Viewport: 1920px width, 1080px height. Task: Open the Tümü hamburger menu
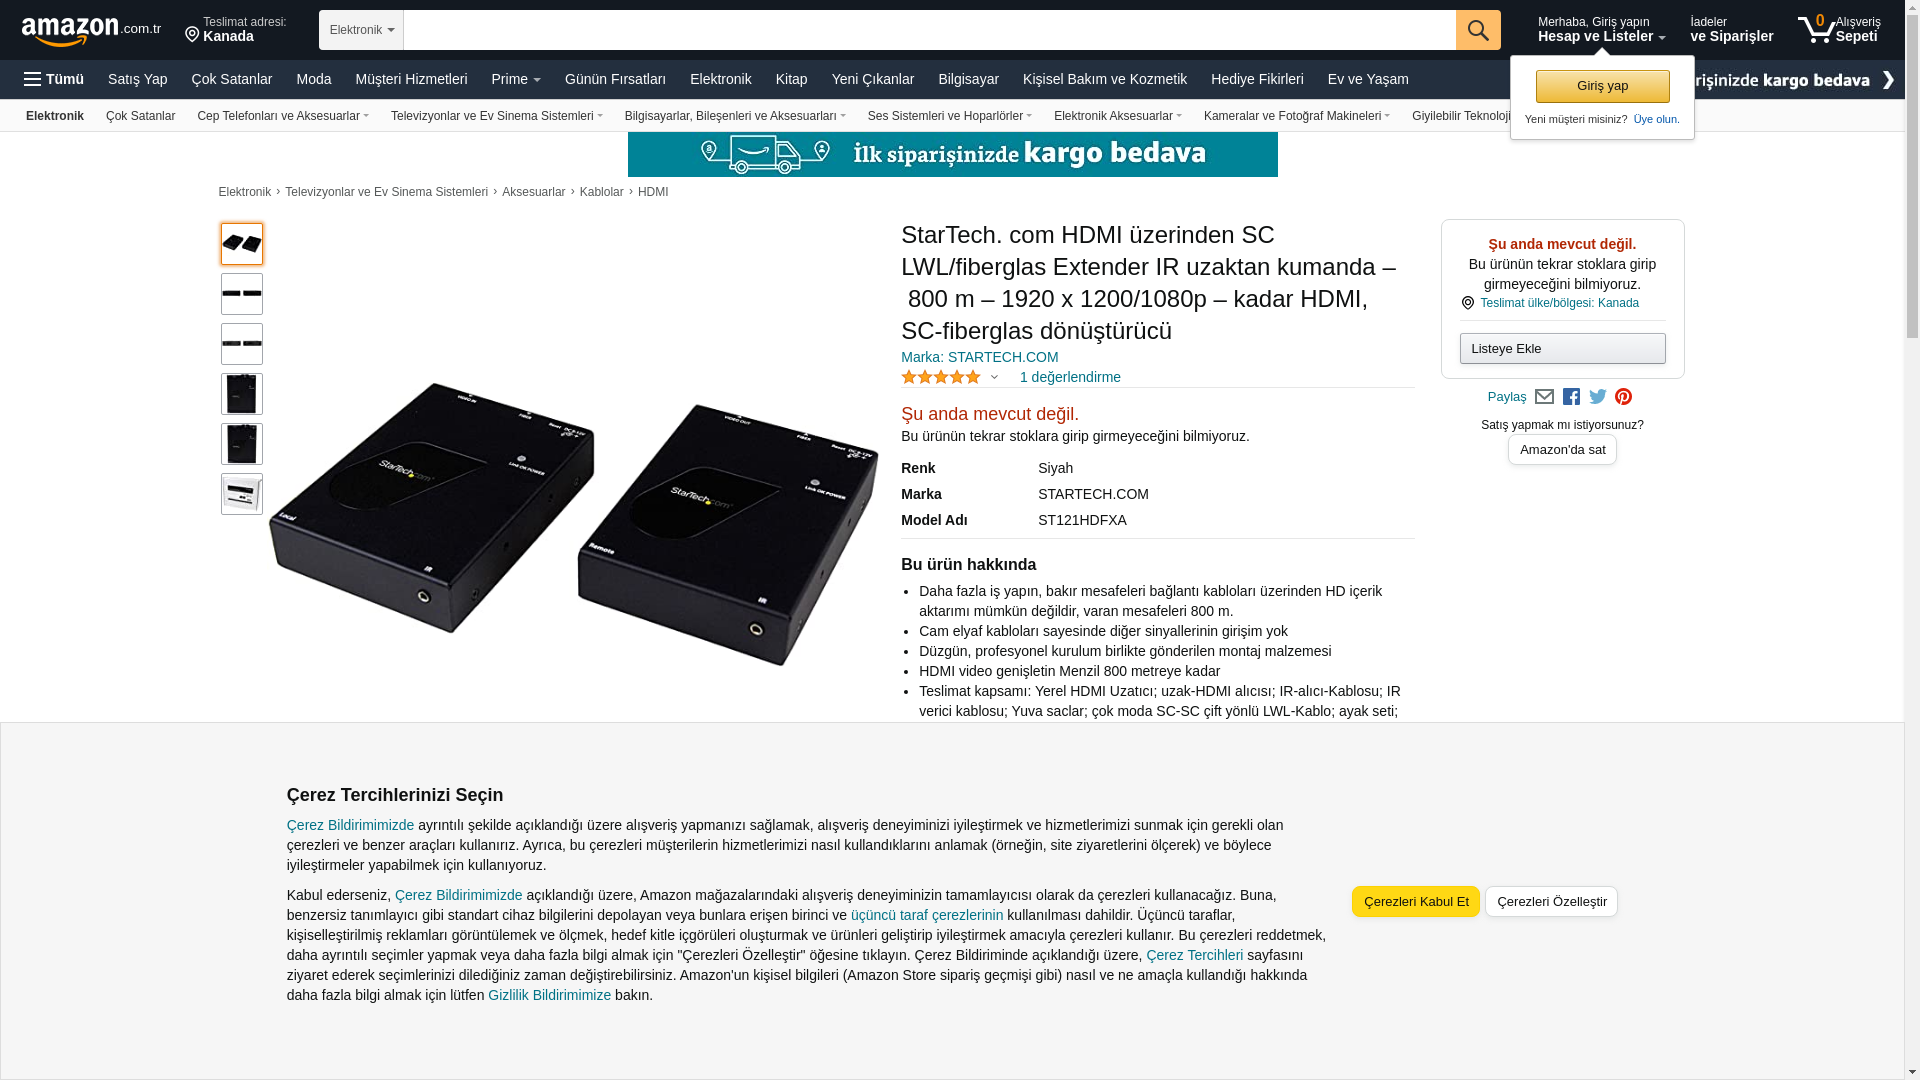(54, 79)
